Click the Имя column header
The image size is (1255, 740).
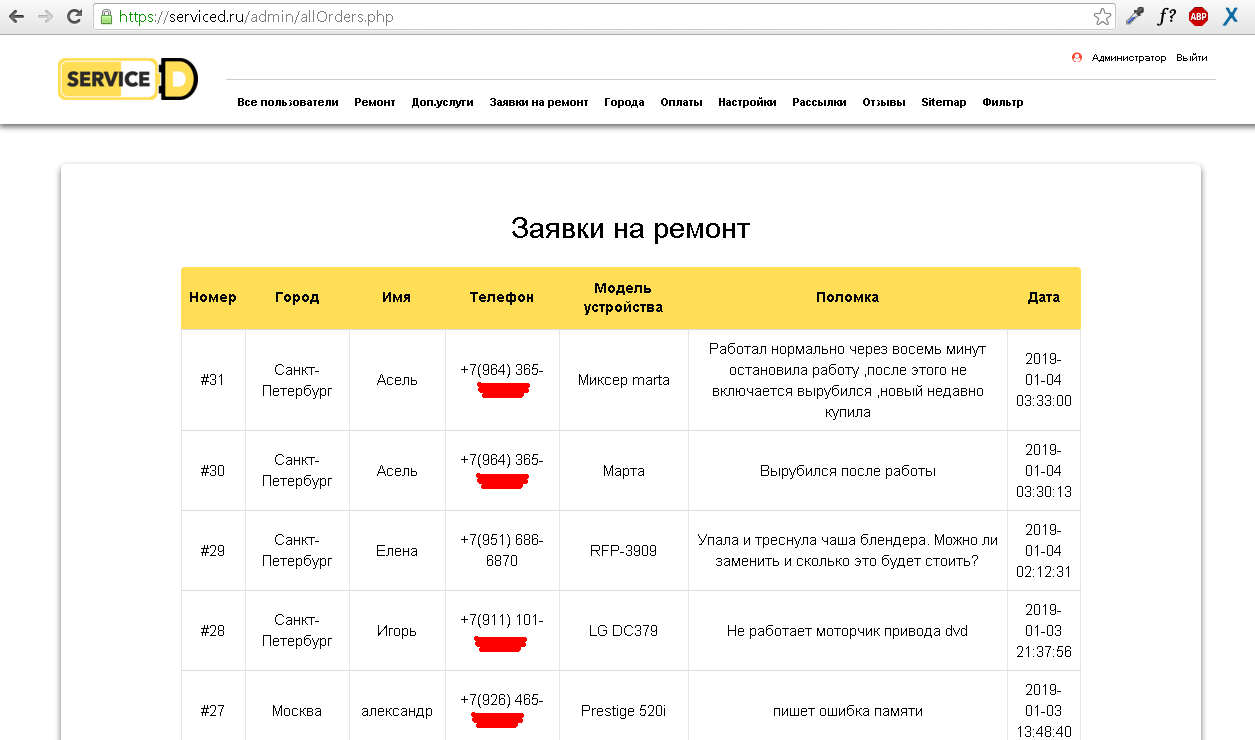(397, 297)
